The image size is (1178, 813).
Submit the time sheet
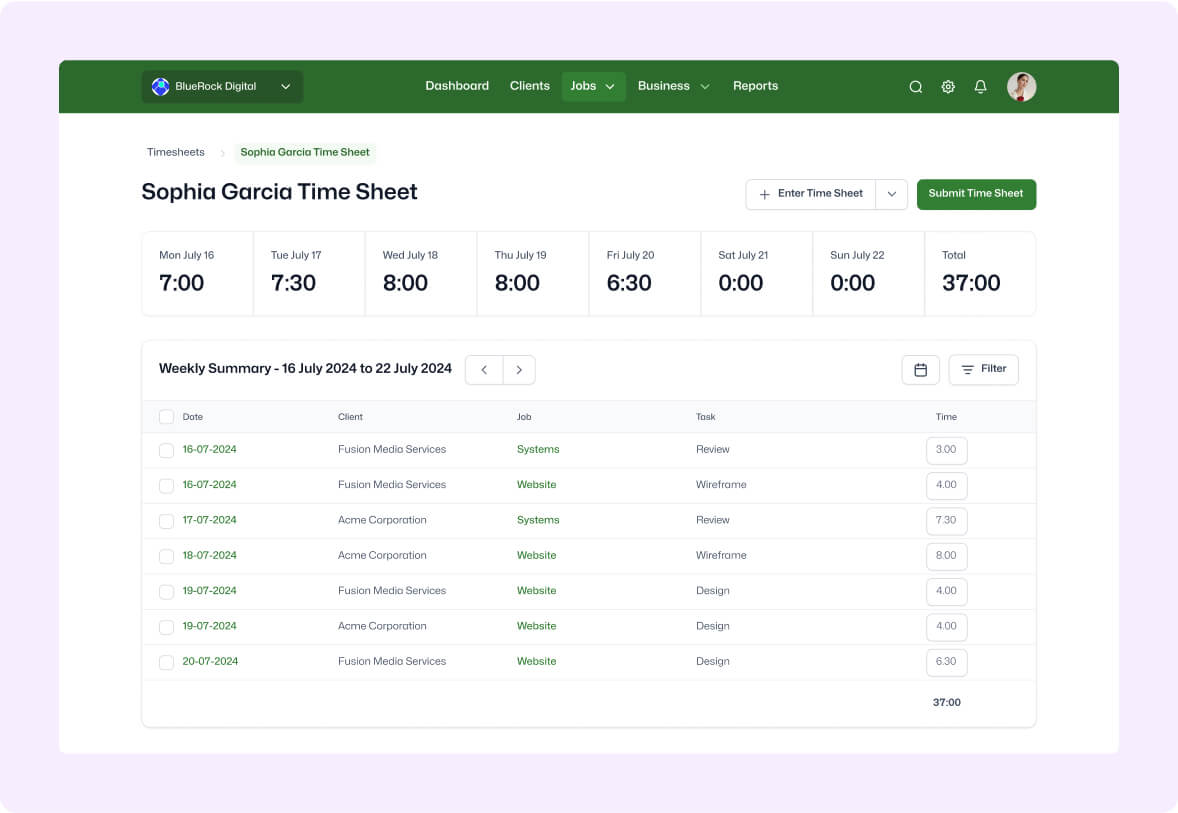point(976,194)
